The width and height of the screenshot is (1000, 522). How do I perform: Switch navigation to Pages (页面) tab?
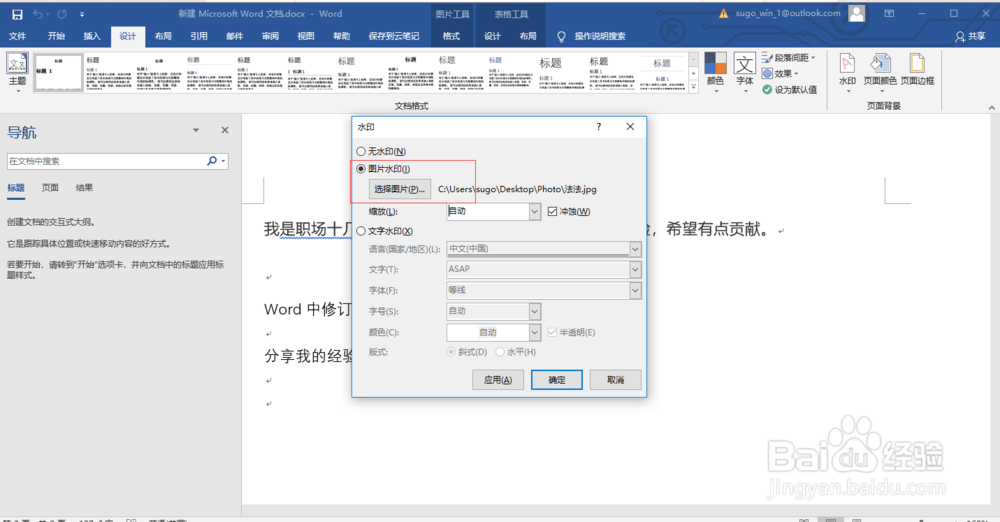point(50,188)
